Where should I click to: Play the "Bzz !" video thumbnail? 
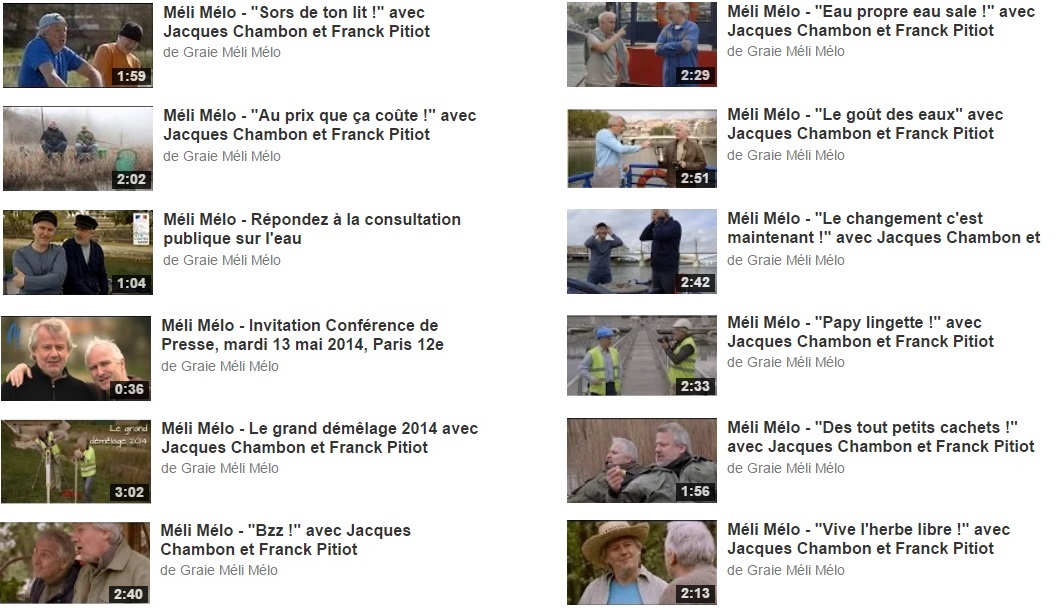(75, 563)
